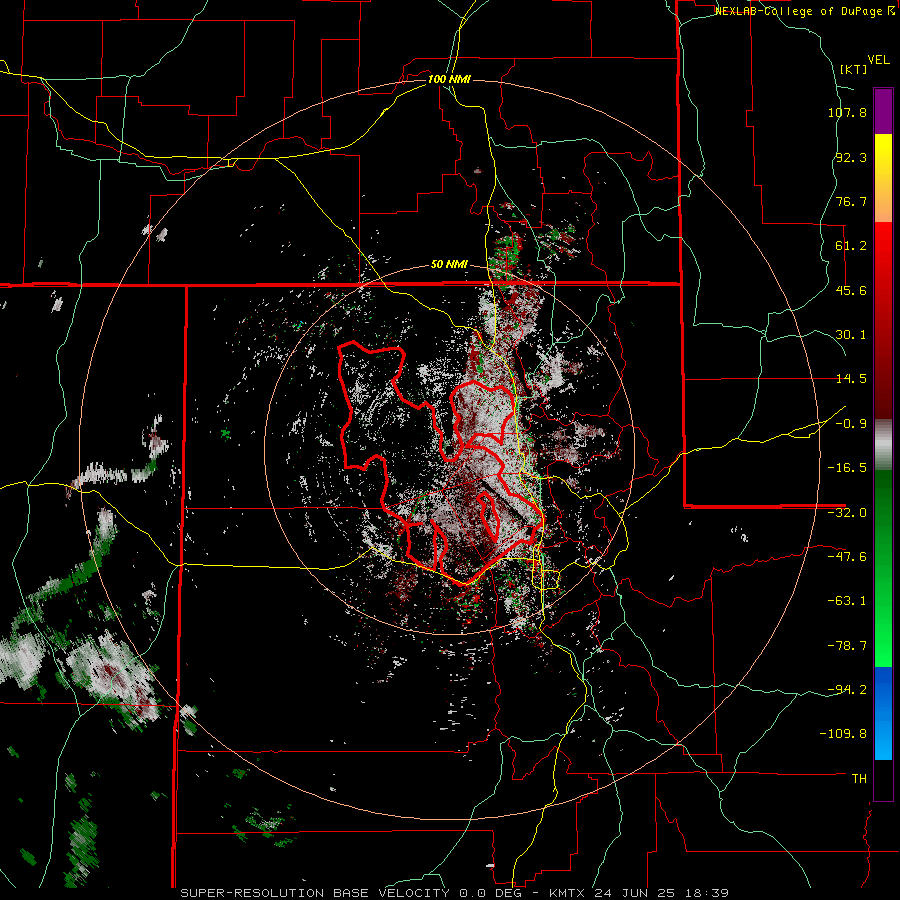Click the purple segment of velocity color bar

coord(883,112)
